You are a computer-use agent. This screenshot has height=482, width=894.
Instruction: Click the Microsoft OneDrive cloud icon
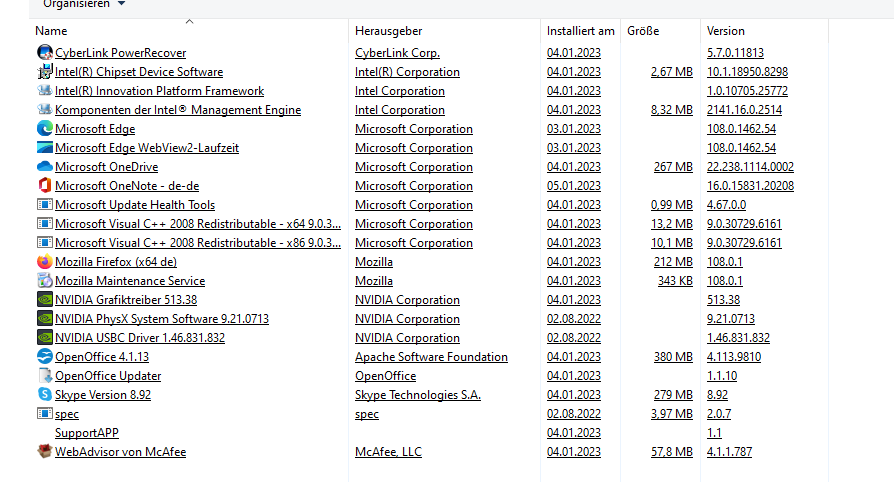[44, 167]
